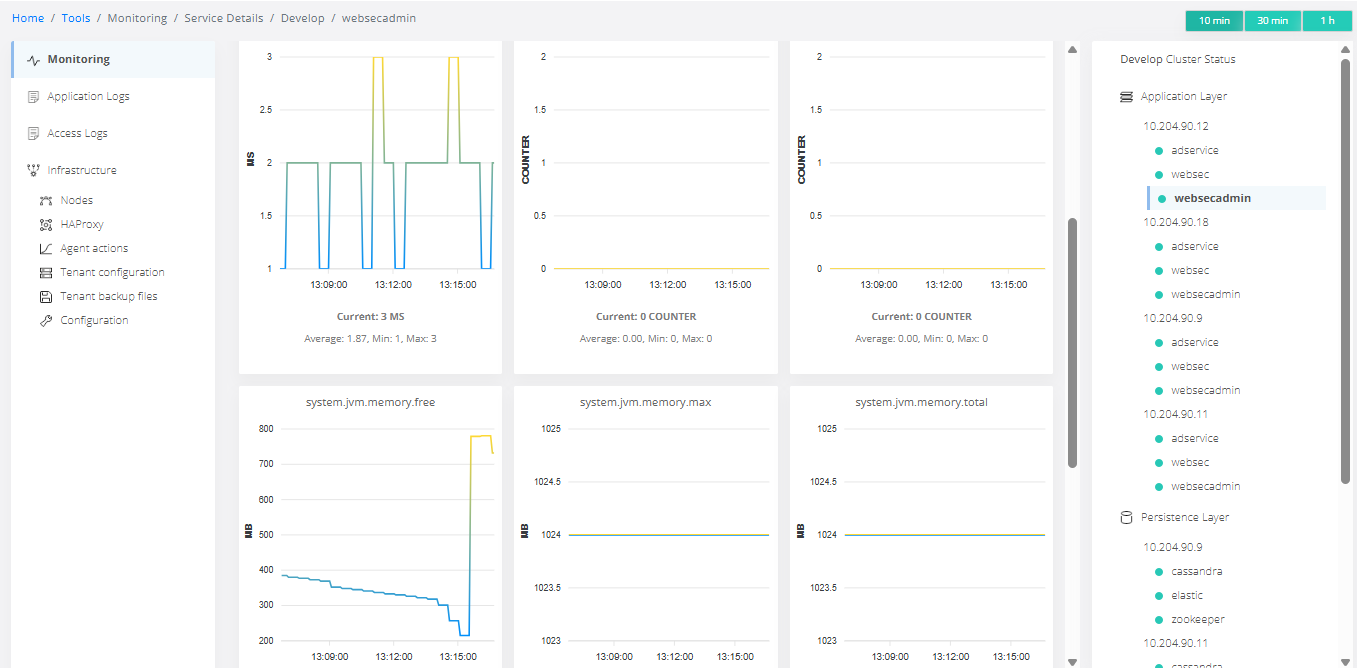This screenshot has width=1357, height=668.
Task: Click the Application Layer stack icon
Action: pyautogui.click(x=1127, y=97)
